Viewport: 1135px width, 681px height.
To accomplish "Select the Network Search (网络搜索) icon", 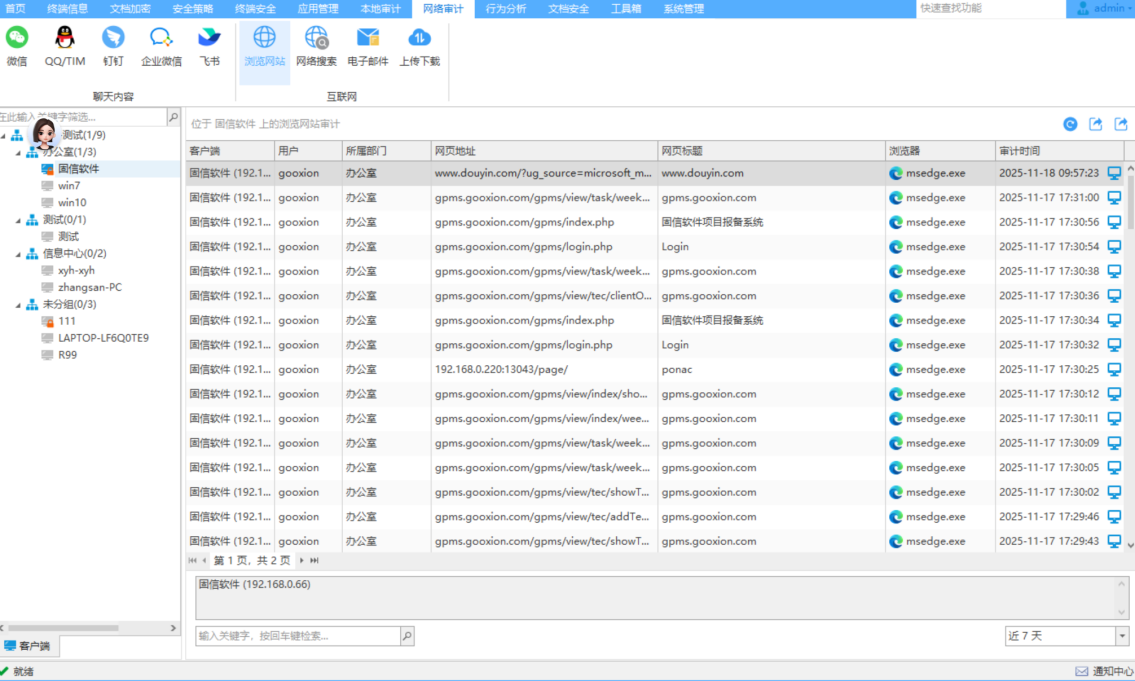I will coord(316,46).
